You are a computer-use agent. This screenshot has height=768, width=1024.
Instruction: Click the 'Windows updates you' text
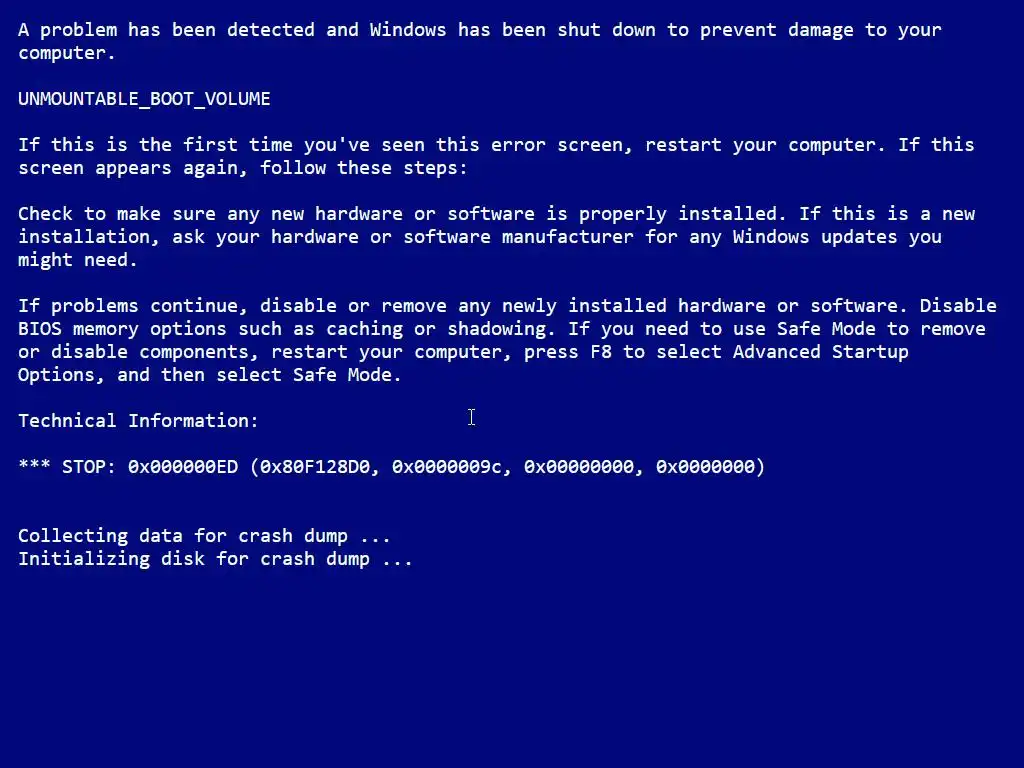[837, 236]
